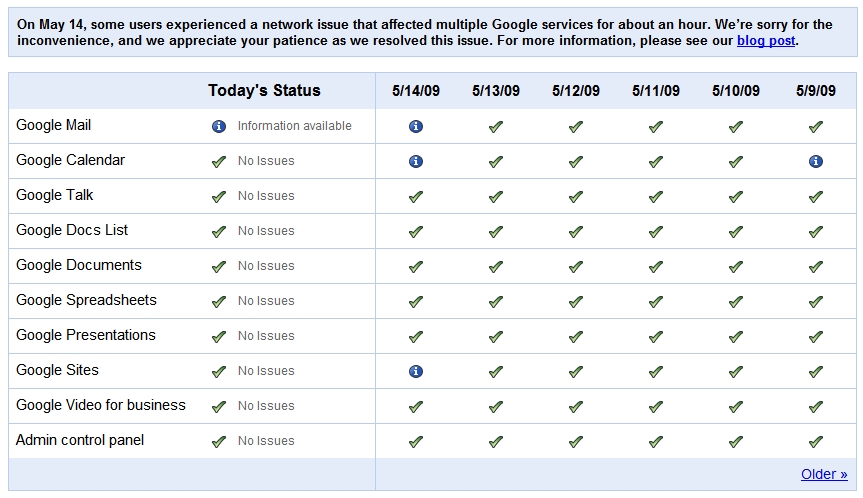Click the Google Sites service name
This screenshot has width=863, height=498.
pyautogui.click(x=57, y=371)
